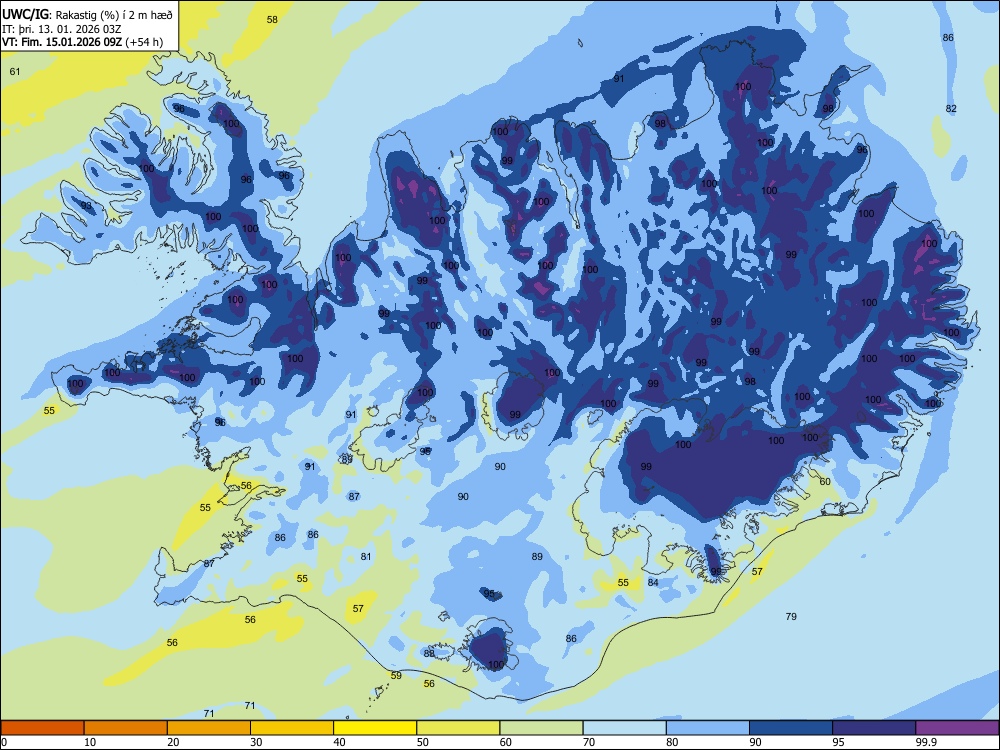Screen dimensions: 1000x750
Task: Select the light green 60–70 legend swatch
Action: (x=541, y=728)
